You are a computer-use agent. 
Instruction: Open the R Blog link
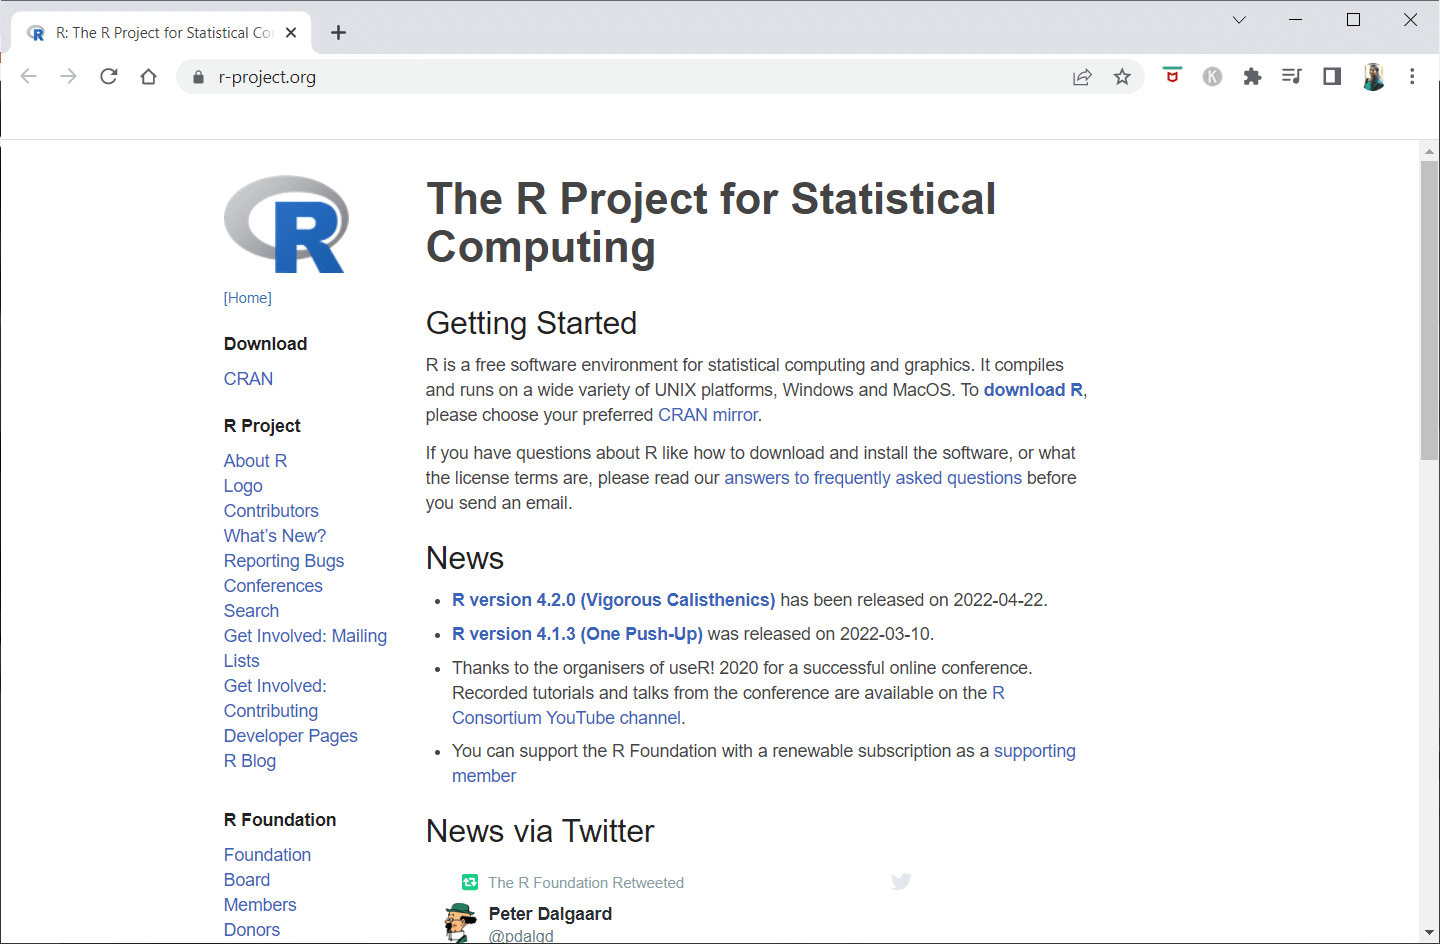[x=250, y=761]
